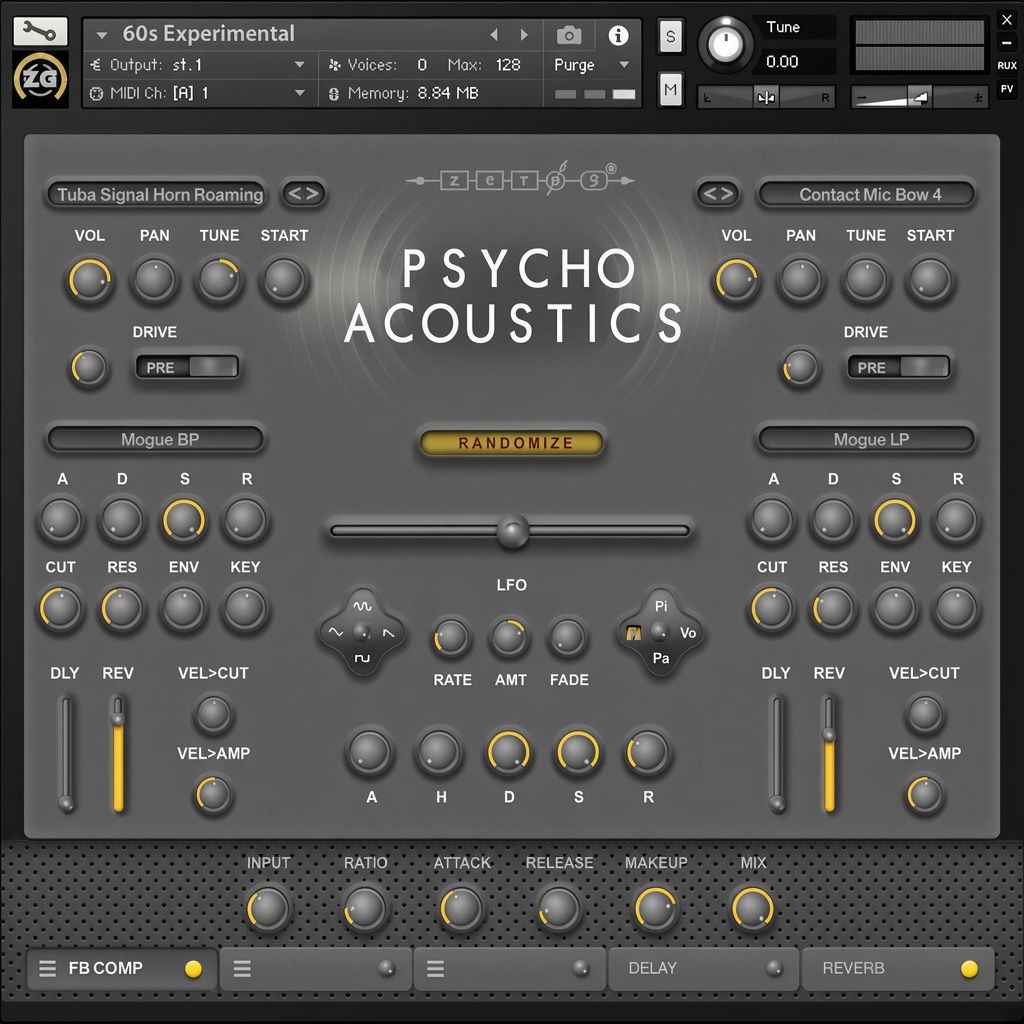
Task: Select square wave LFO shape
Action: point(362,658)
